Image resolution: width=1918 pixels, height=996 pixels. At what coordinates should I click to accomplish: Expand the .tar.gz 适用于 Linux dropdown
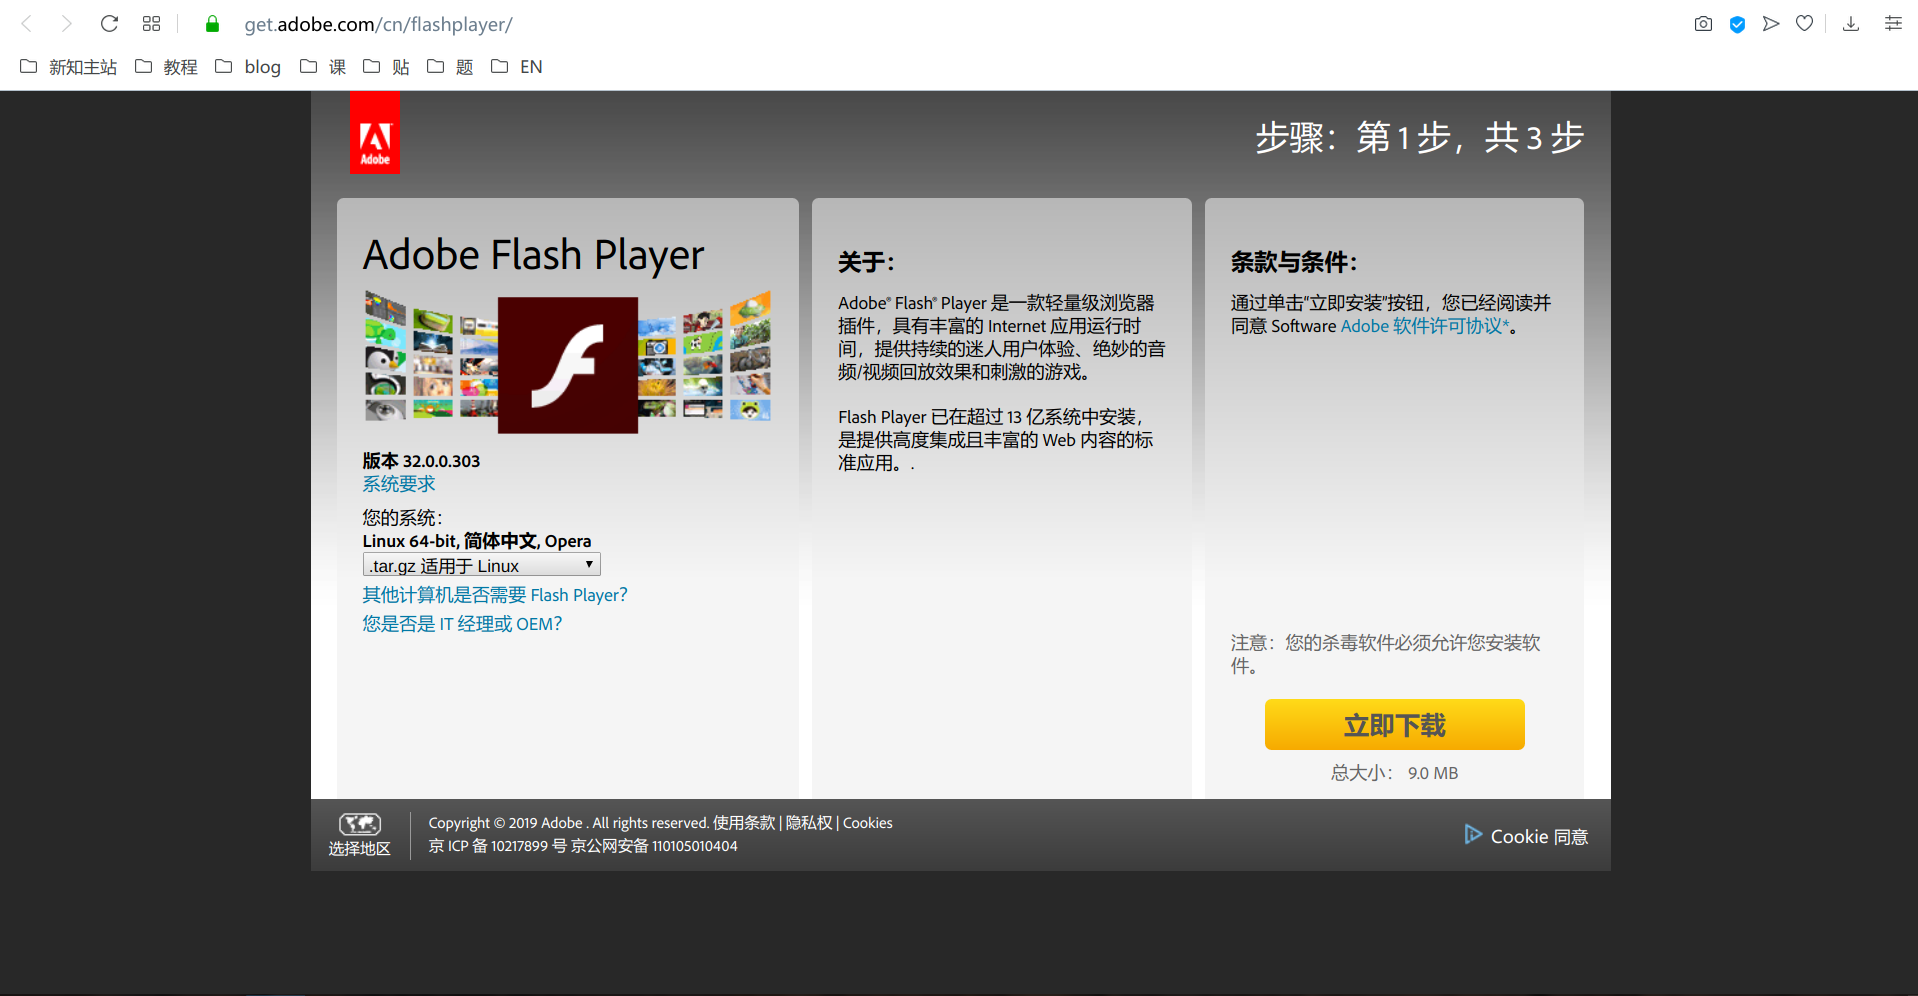(481, 565)
